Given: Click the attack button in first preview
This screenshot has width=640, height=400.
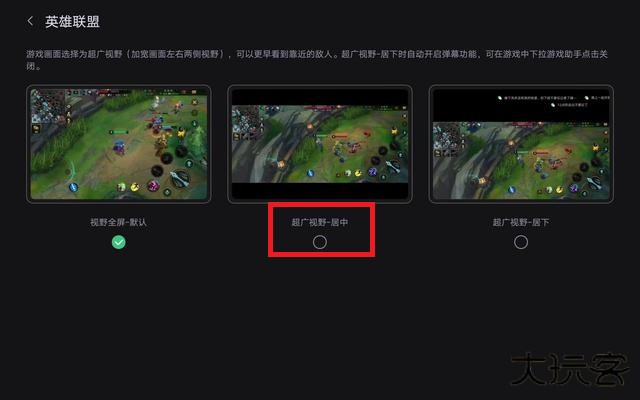Looking at the screenshot, I should (180, 178).
